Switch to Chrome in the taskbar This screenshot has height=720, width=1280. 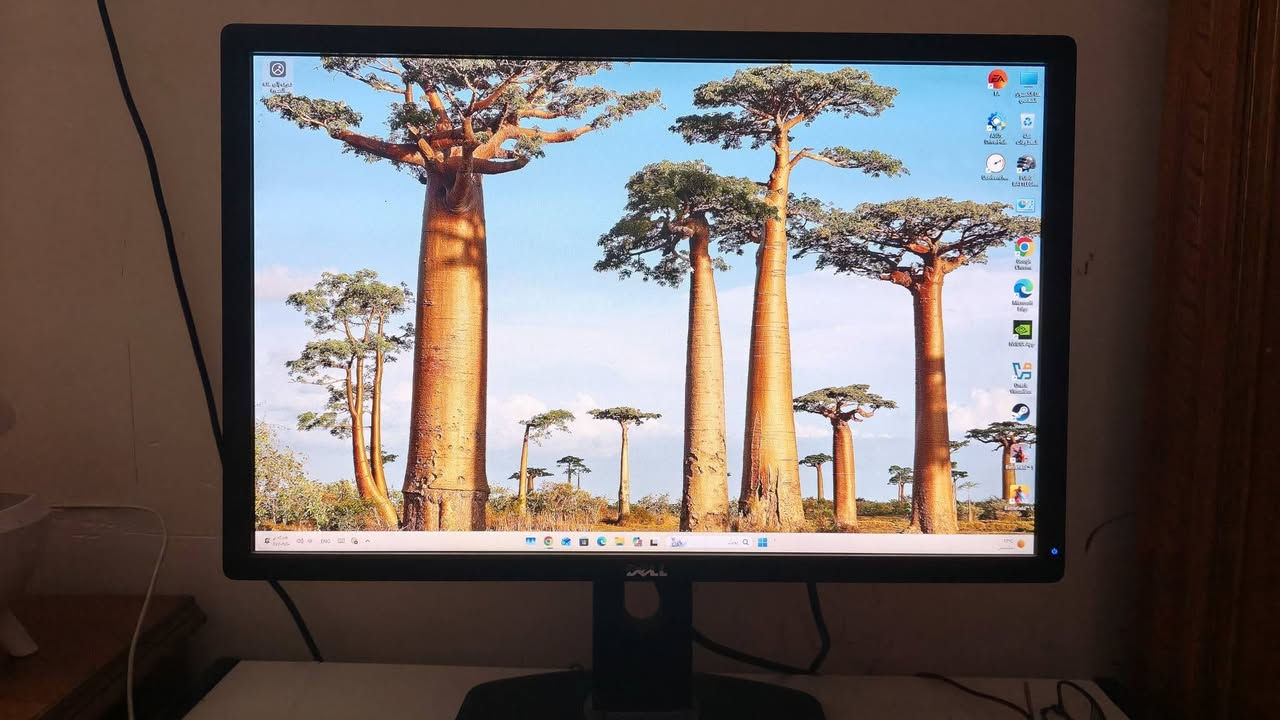point(548,542)
